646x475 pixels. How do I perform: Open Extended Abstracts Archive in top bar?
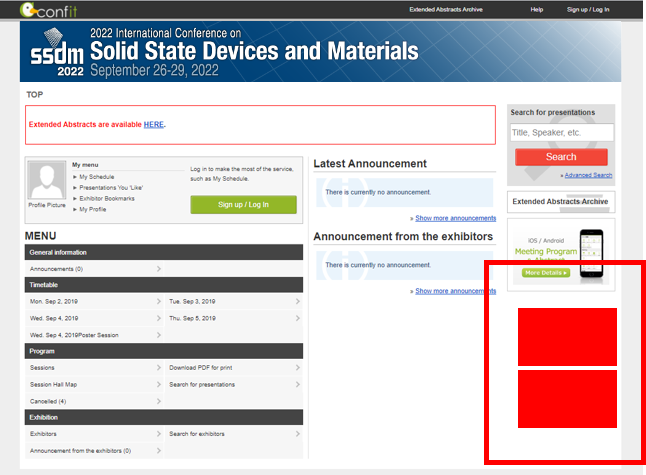(453, 9)
